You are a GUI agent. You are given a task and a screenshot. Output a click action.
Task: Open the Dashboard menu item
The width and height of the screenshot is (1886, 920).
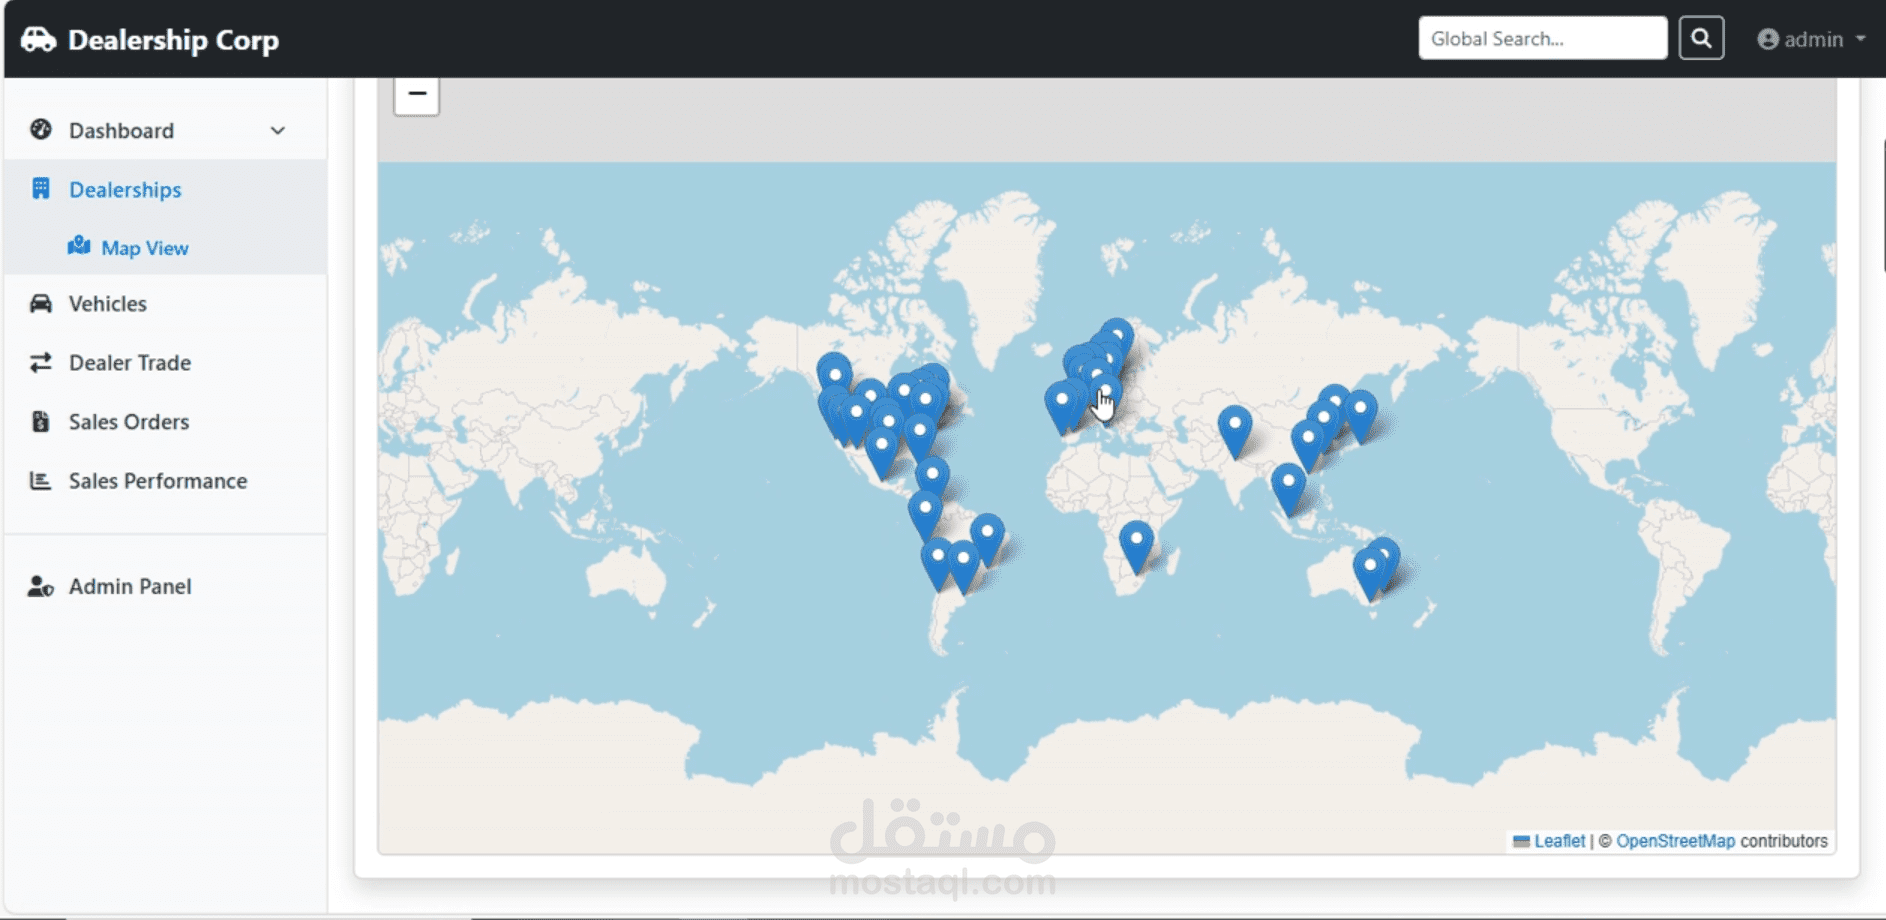click(165, 130)
